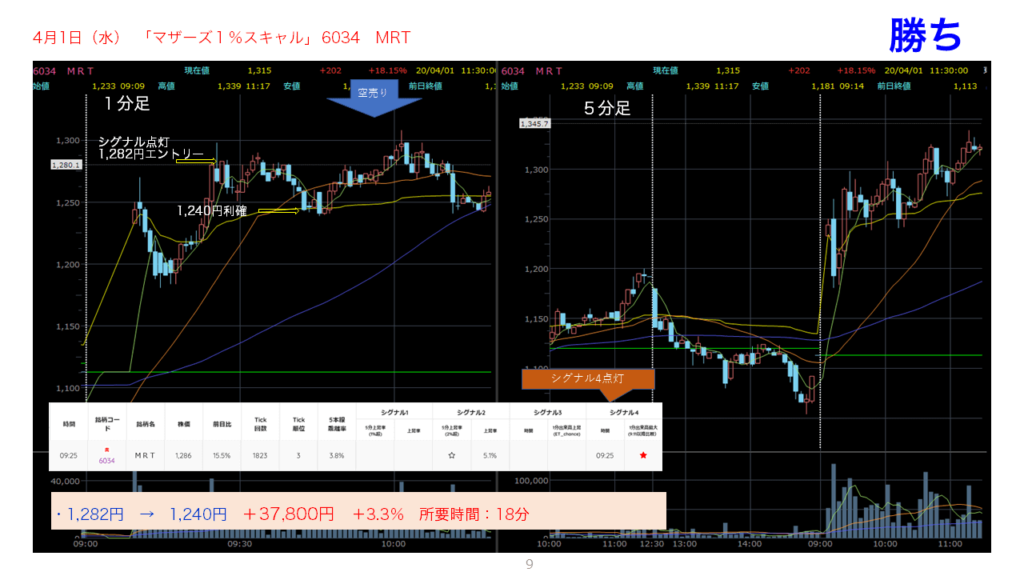Click the slide title 「マザーズ1%スキャル」6034 MRT
The height and width of the screenshot is (576, 1024).
point(277,37)
